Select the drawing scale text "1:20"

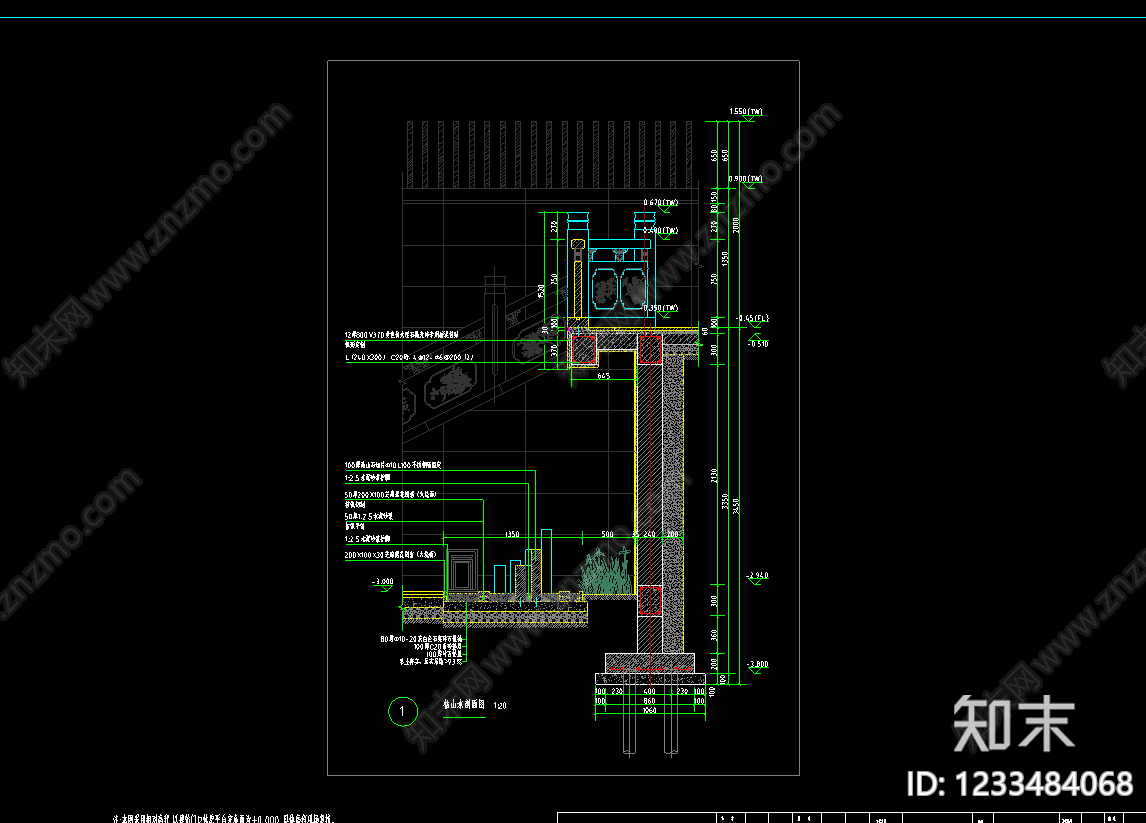tap(500, 706)
